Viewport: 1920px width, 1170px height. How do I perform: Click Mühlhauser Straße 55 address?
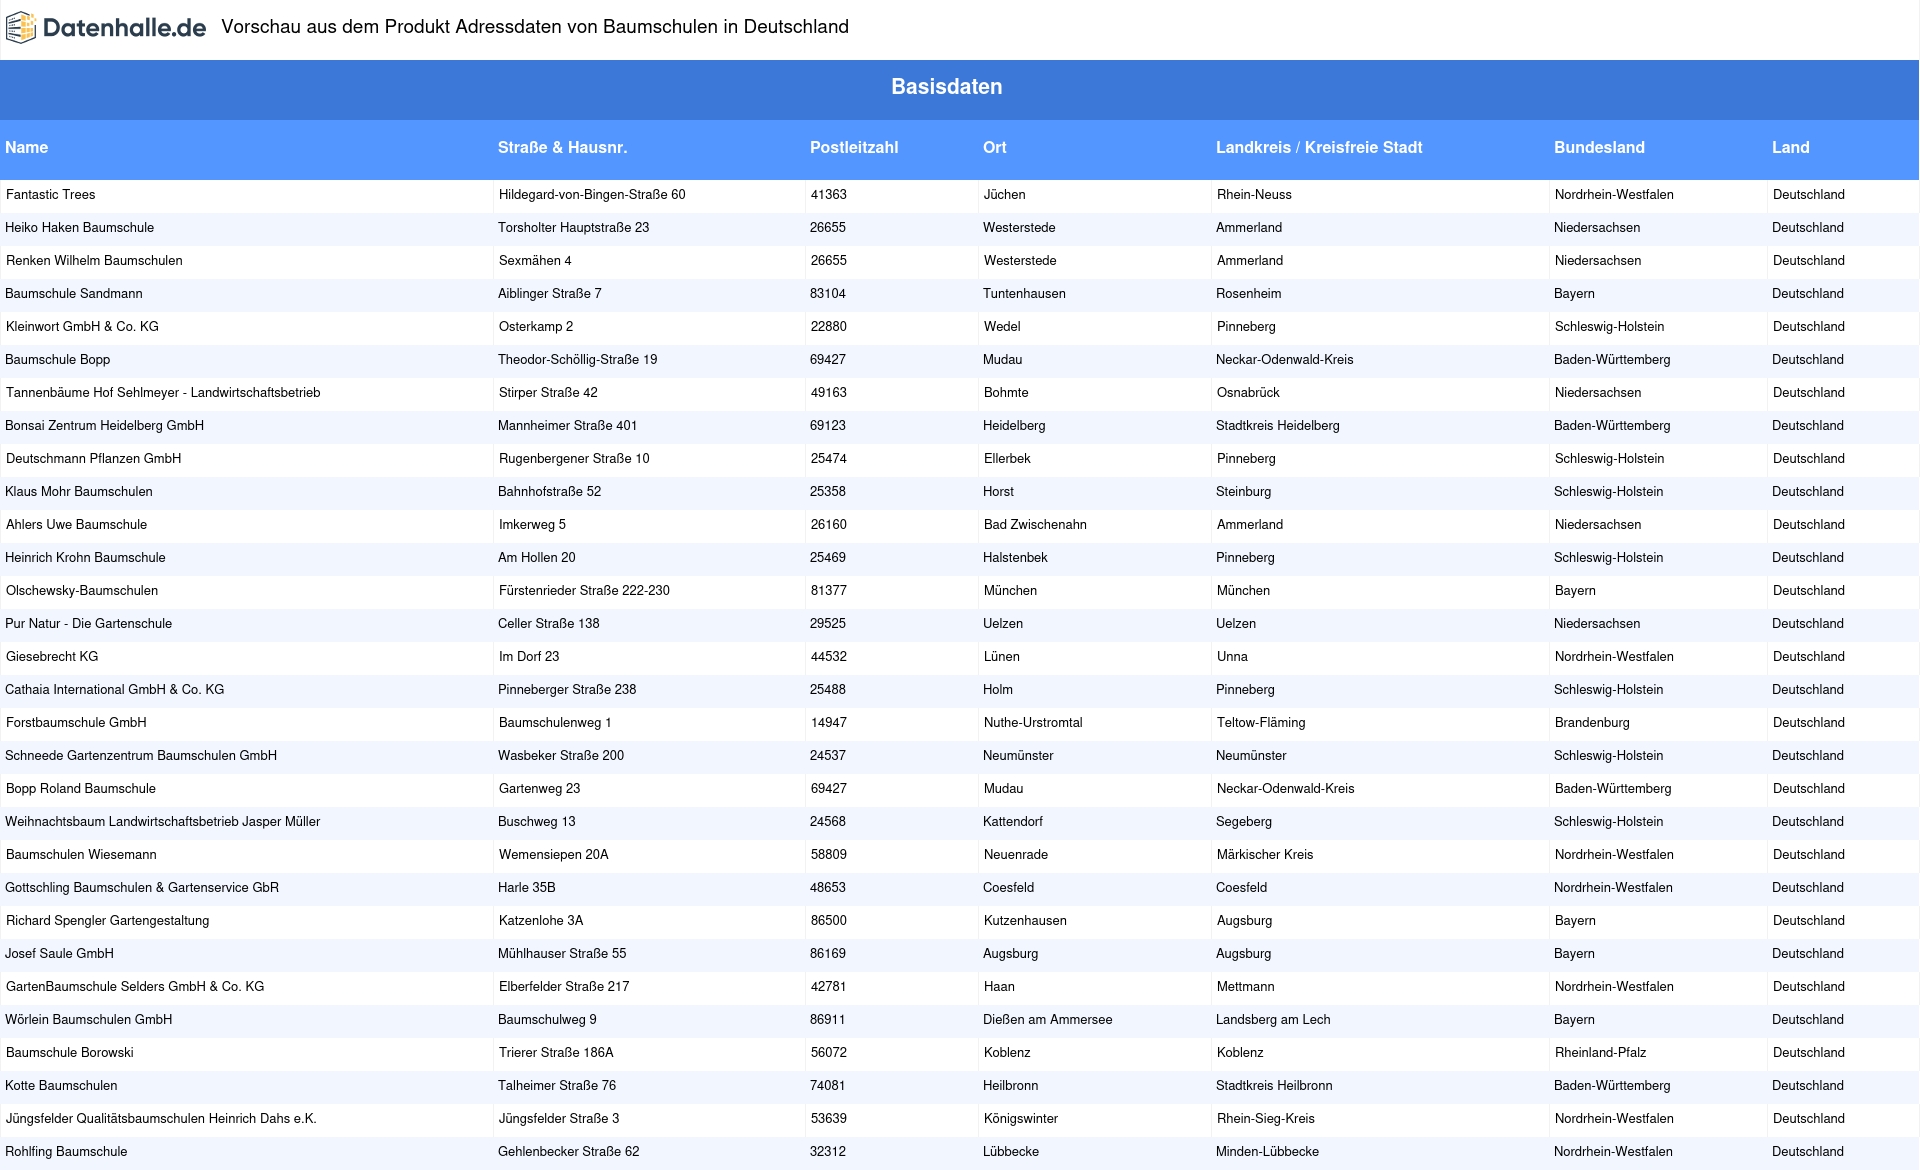(562, 954)
